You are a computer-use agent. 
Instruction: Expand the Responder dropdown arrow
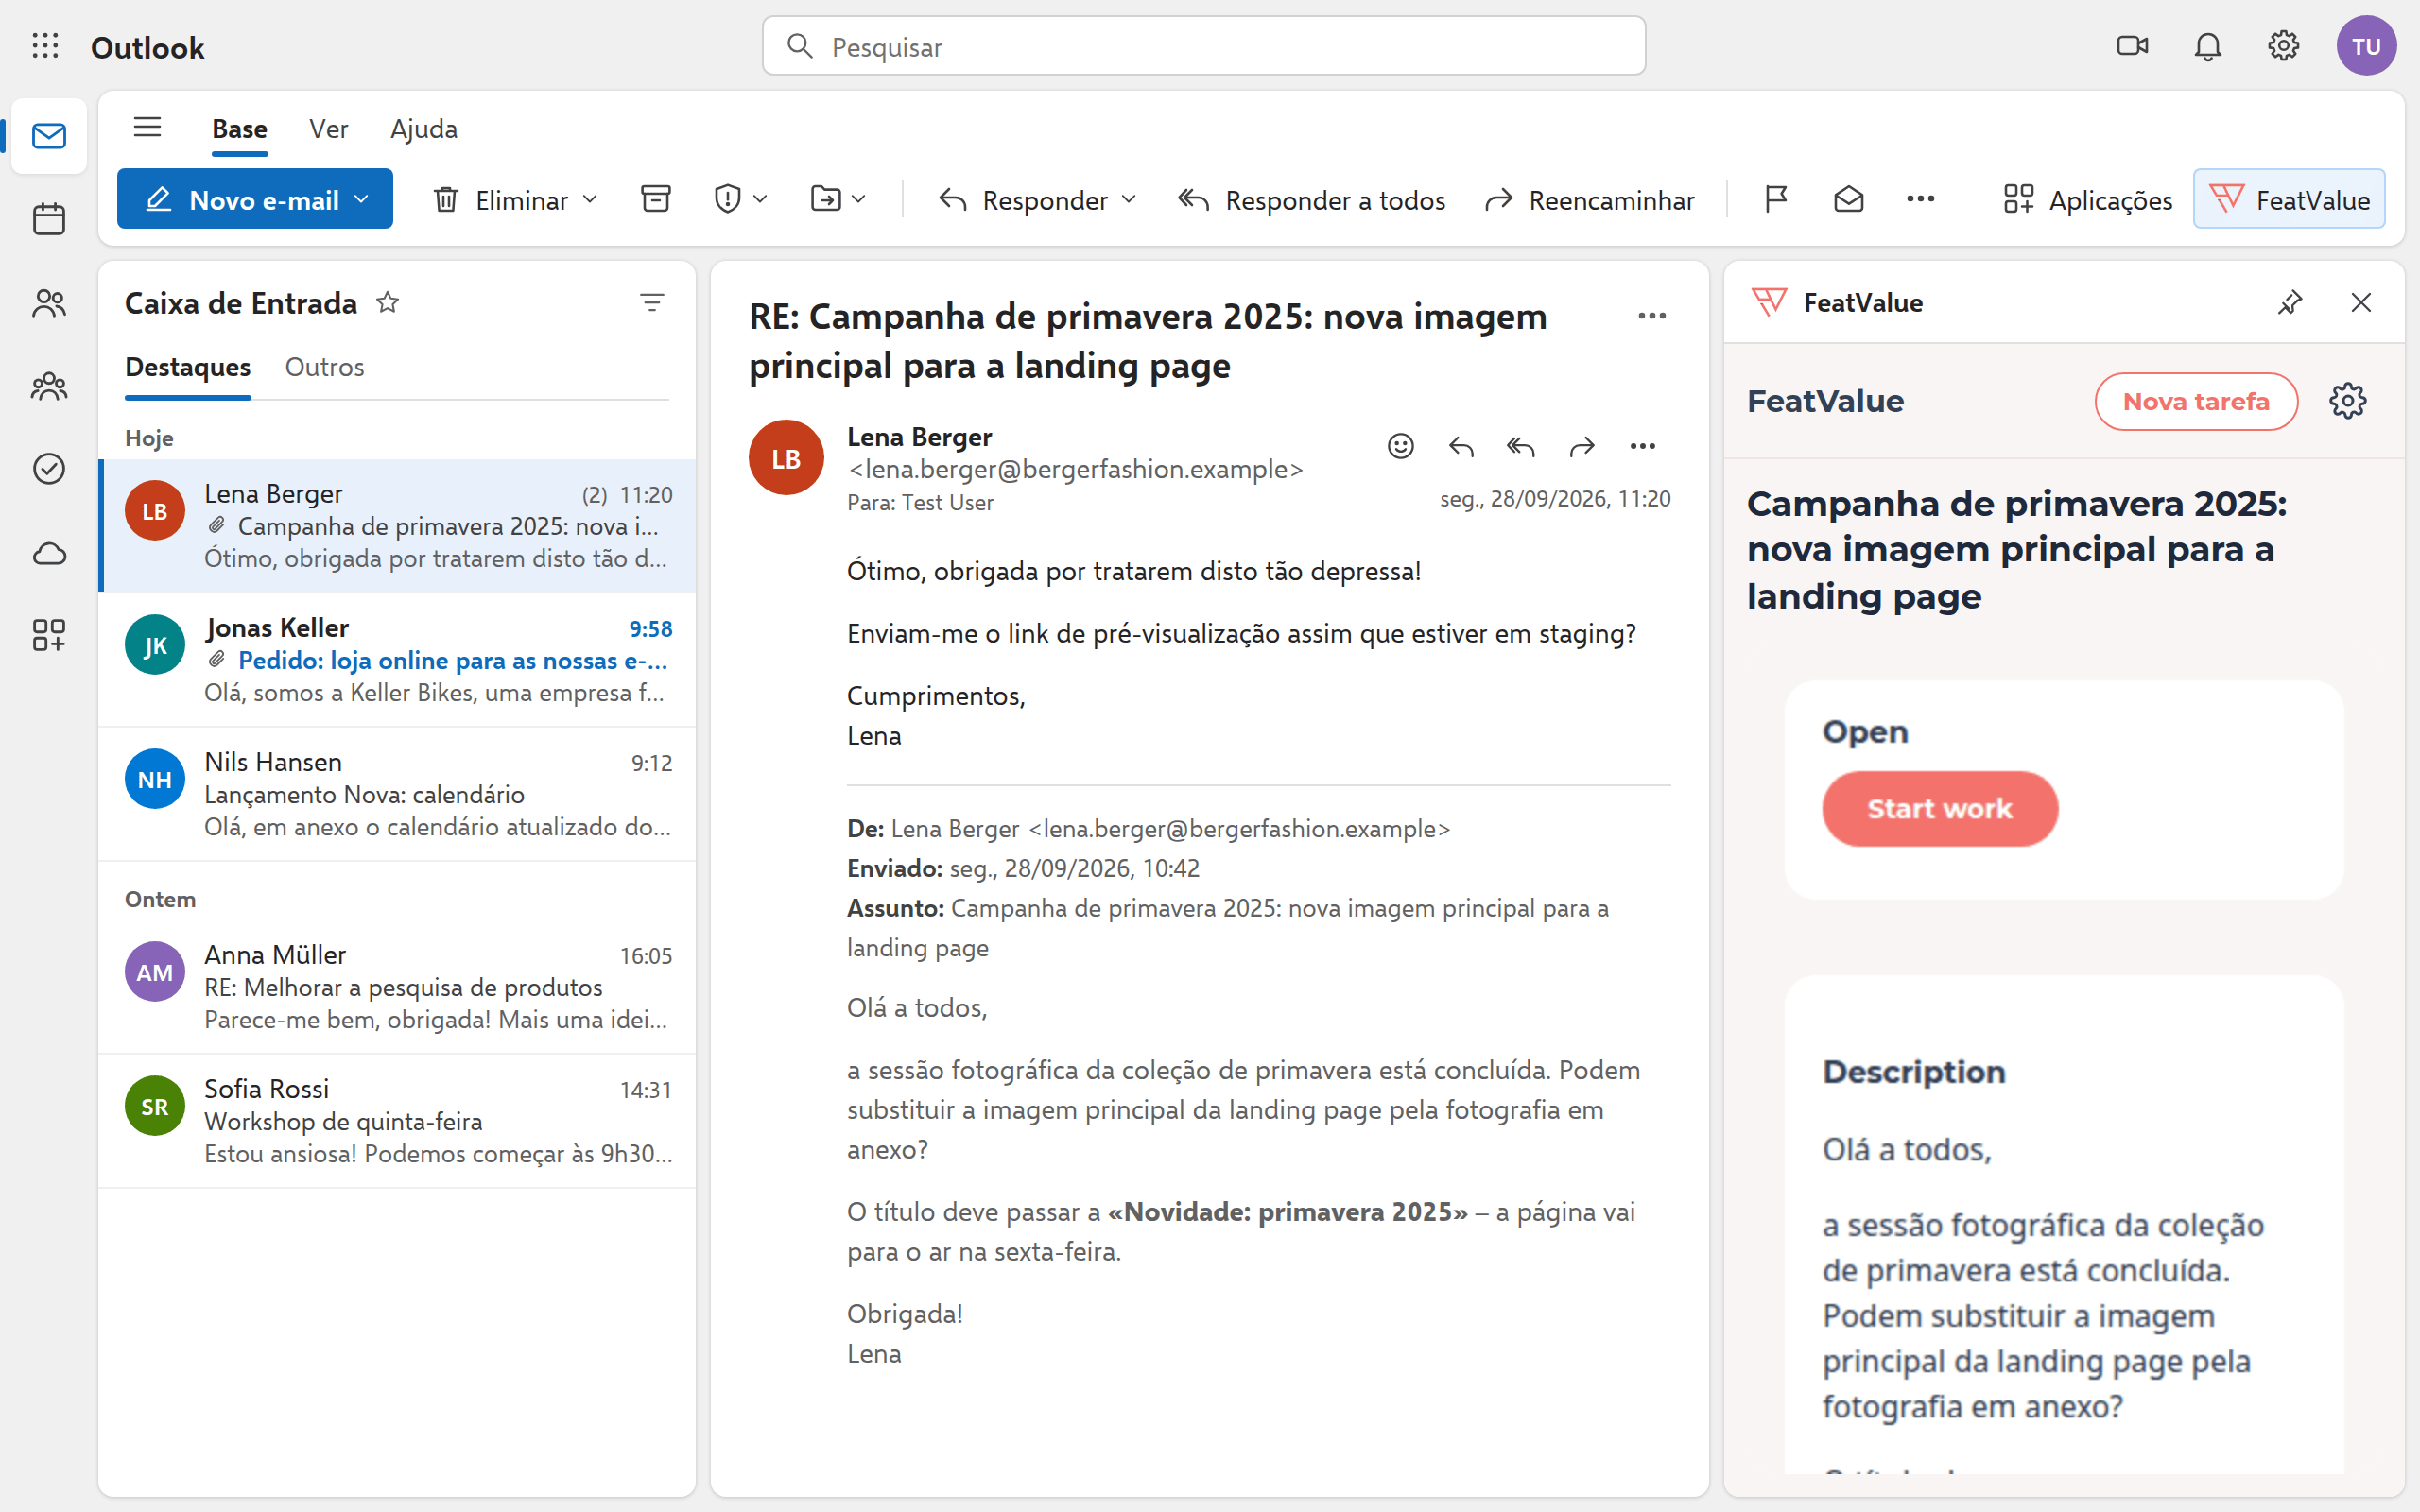(1129, 199)
